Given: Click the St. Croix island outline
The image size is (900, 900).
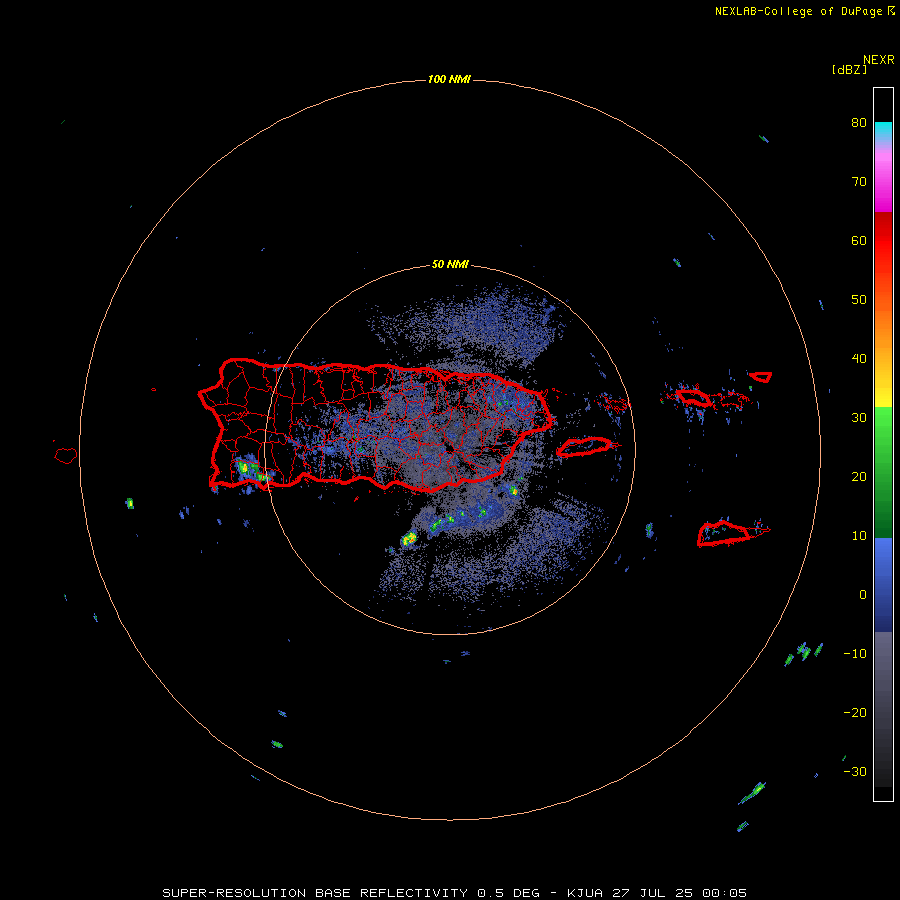Looking at the screenshot, I should click(x=723, y=533).
